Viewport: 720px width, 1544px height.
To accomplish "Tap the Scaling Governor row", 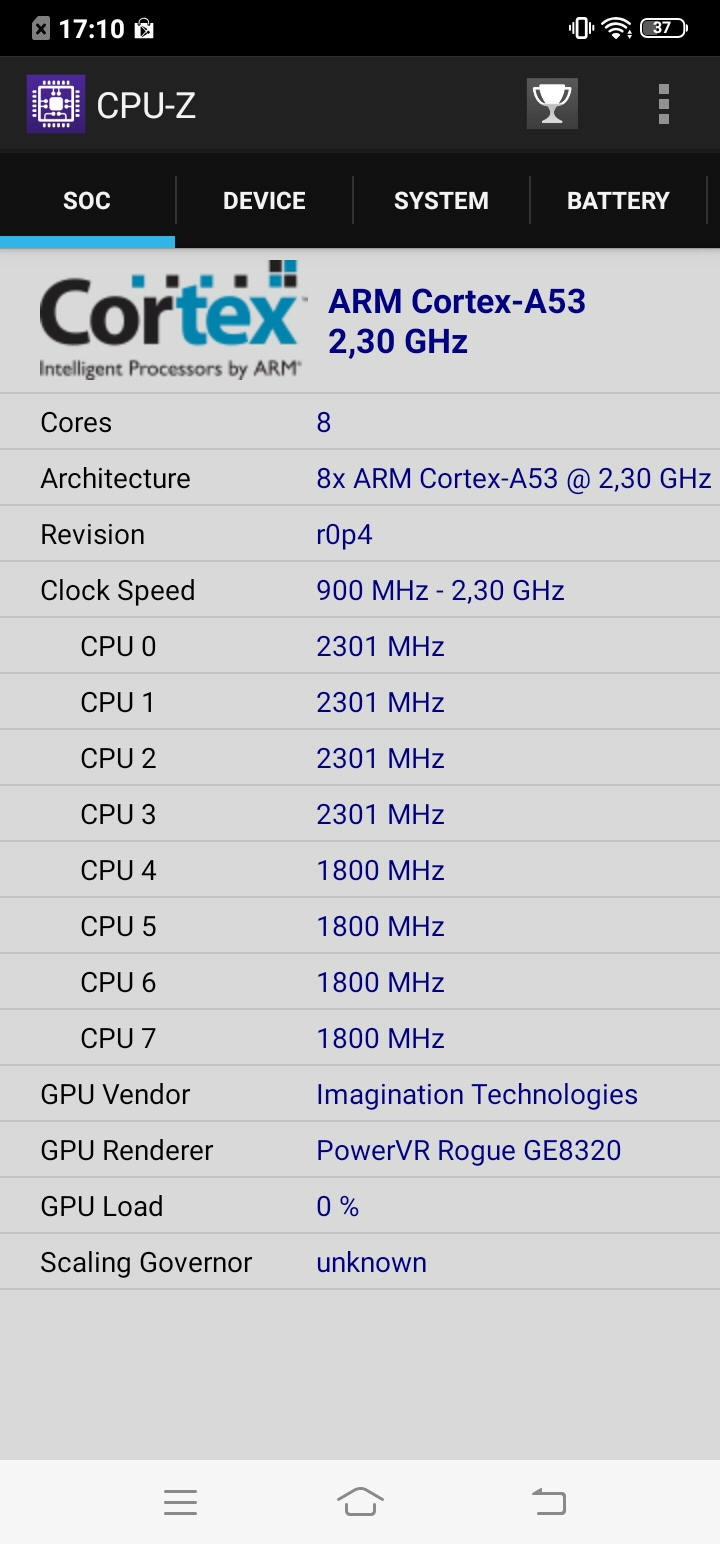I will point(360,1262).
